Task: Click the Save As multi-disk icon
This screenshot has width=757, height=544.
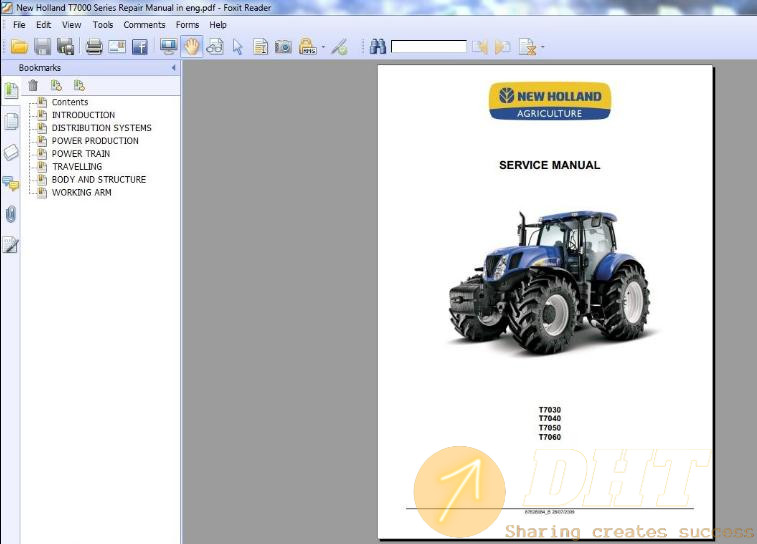Action: 65,47
